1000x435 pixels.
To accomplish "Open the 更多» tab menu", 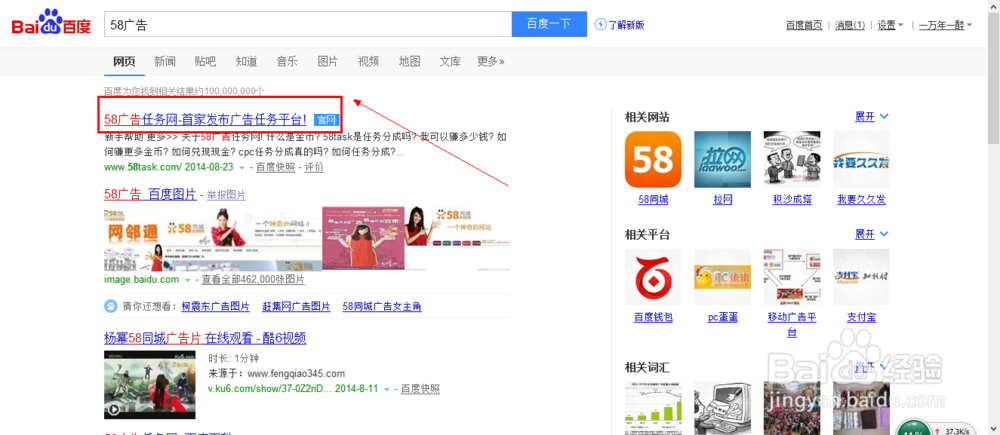I will tap(491, 62).
